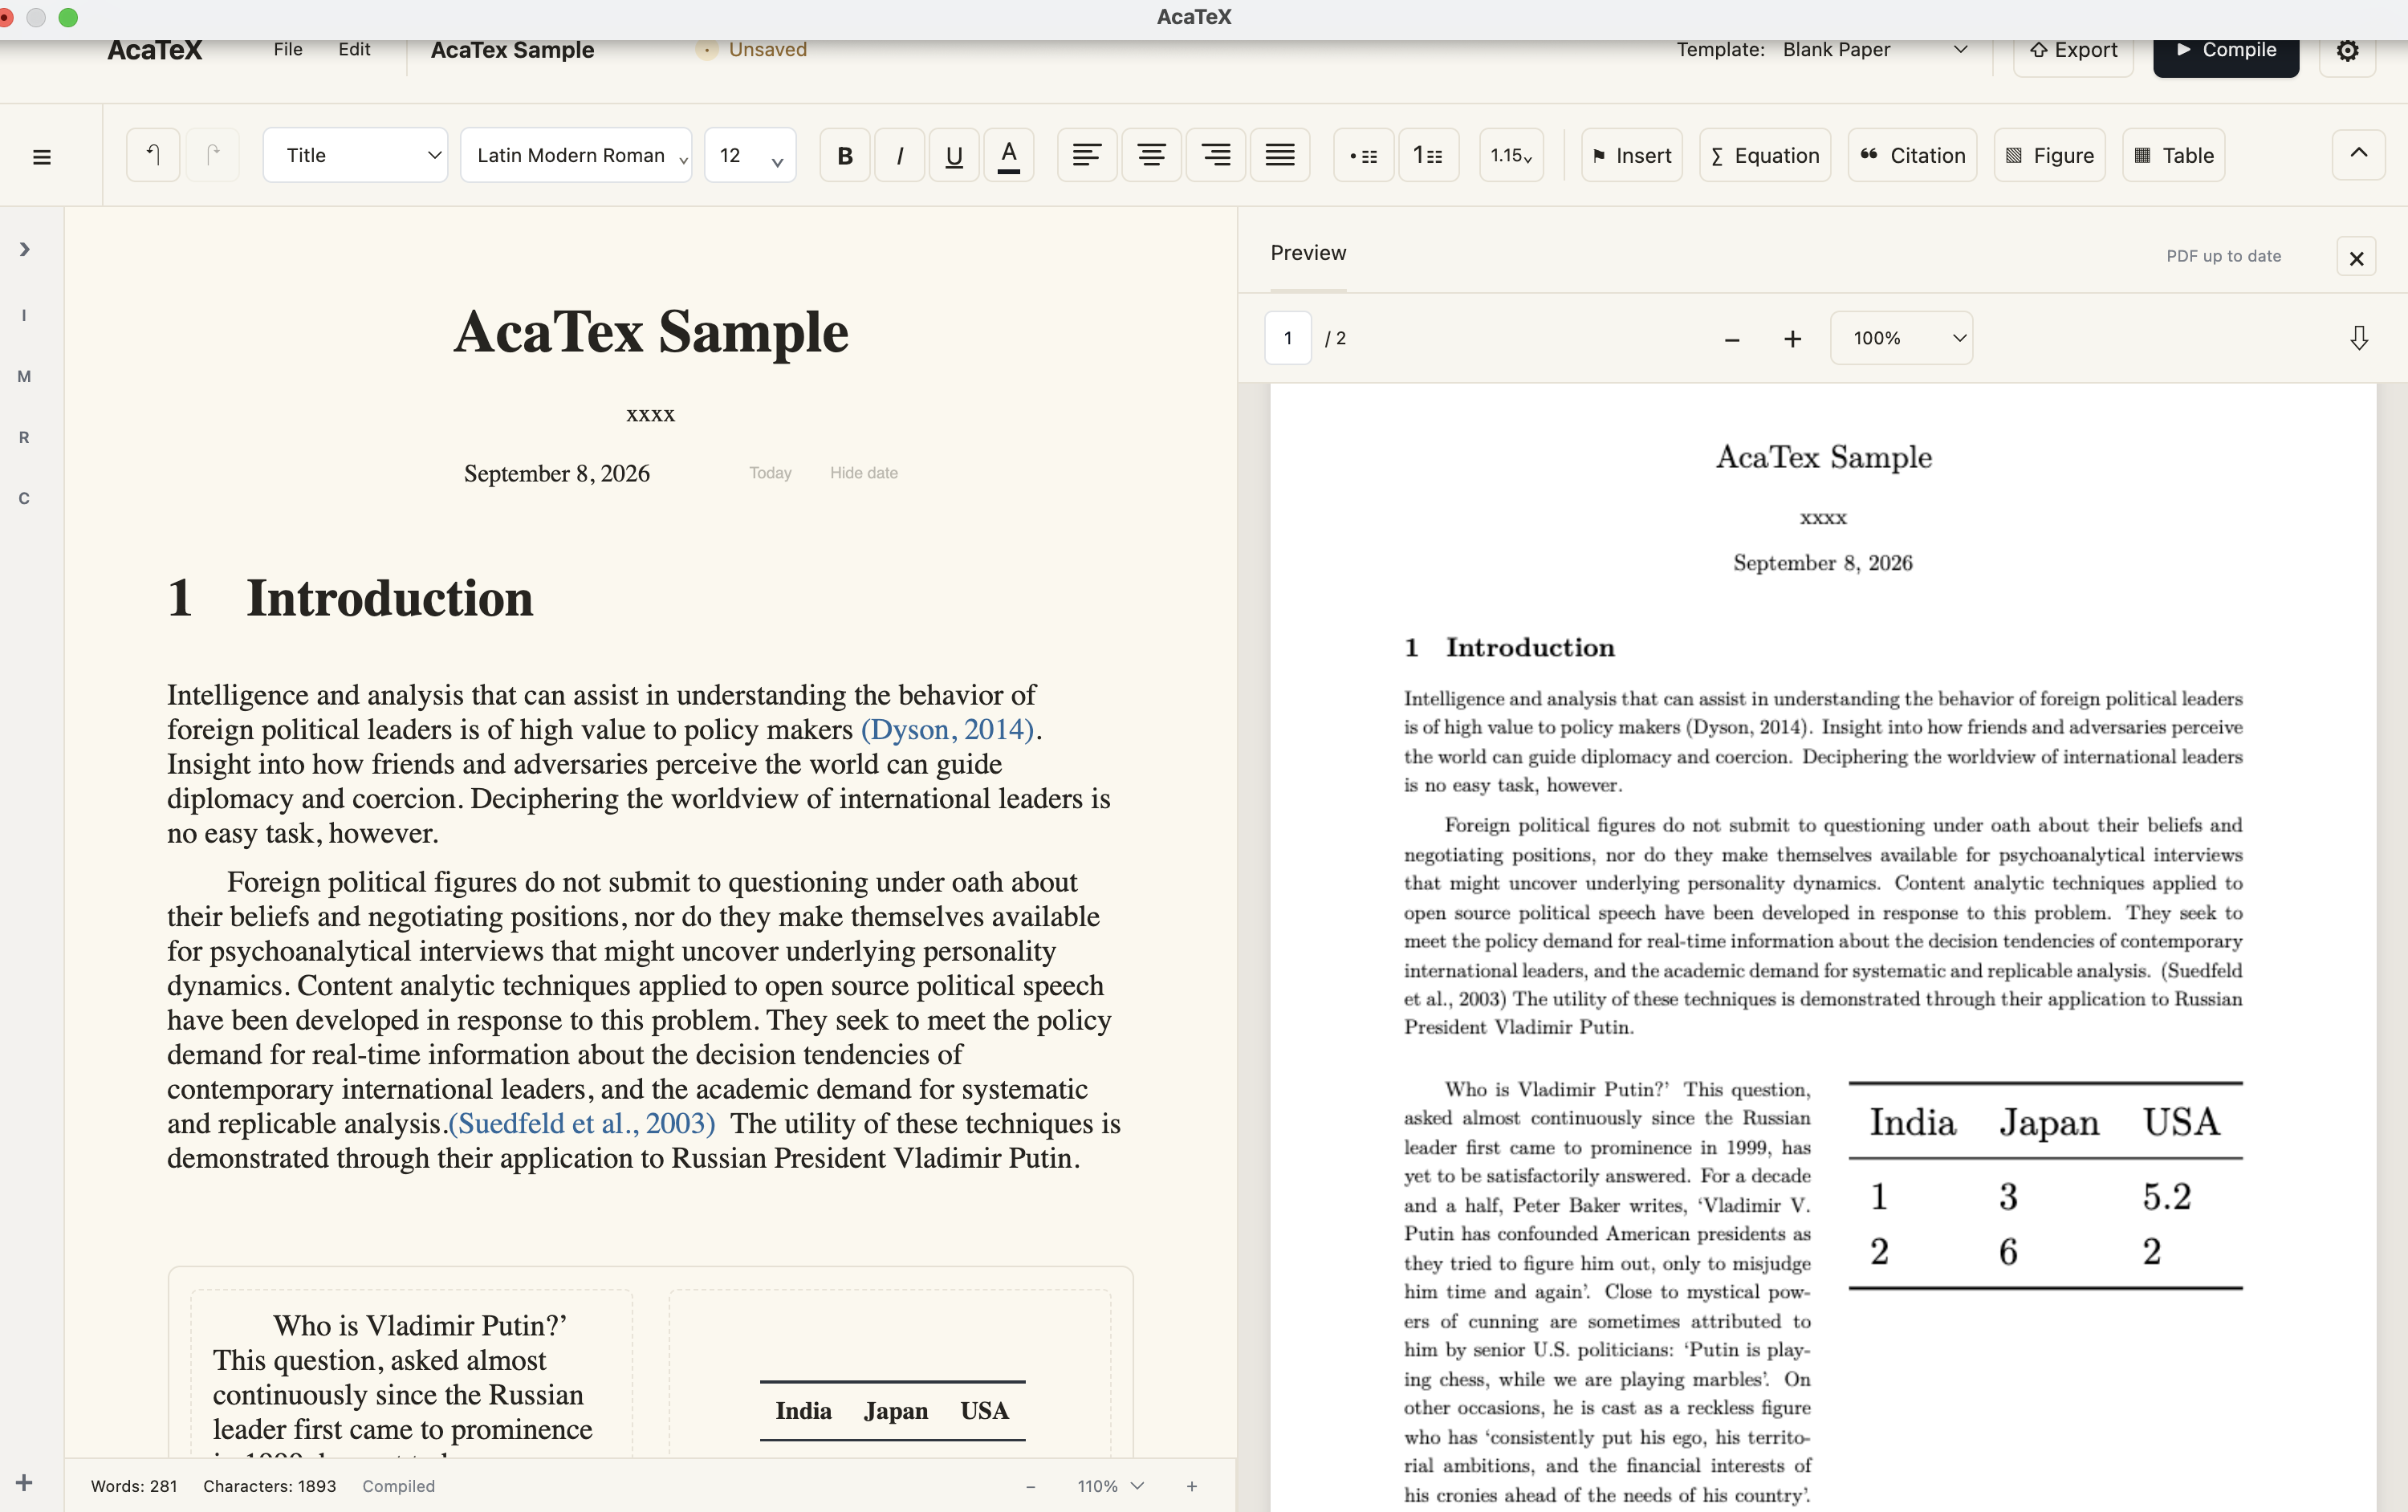
Task: Insert a Figure
Action: (2050, 155)
